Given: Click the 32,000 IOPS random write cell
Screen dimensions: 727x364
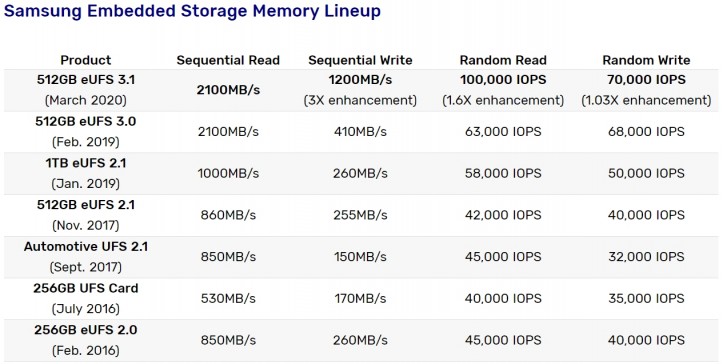Looking at the screenshot, I should point(646,257).
